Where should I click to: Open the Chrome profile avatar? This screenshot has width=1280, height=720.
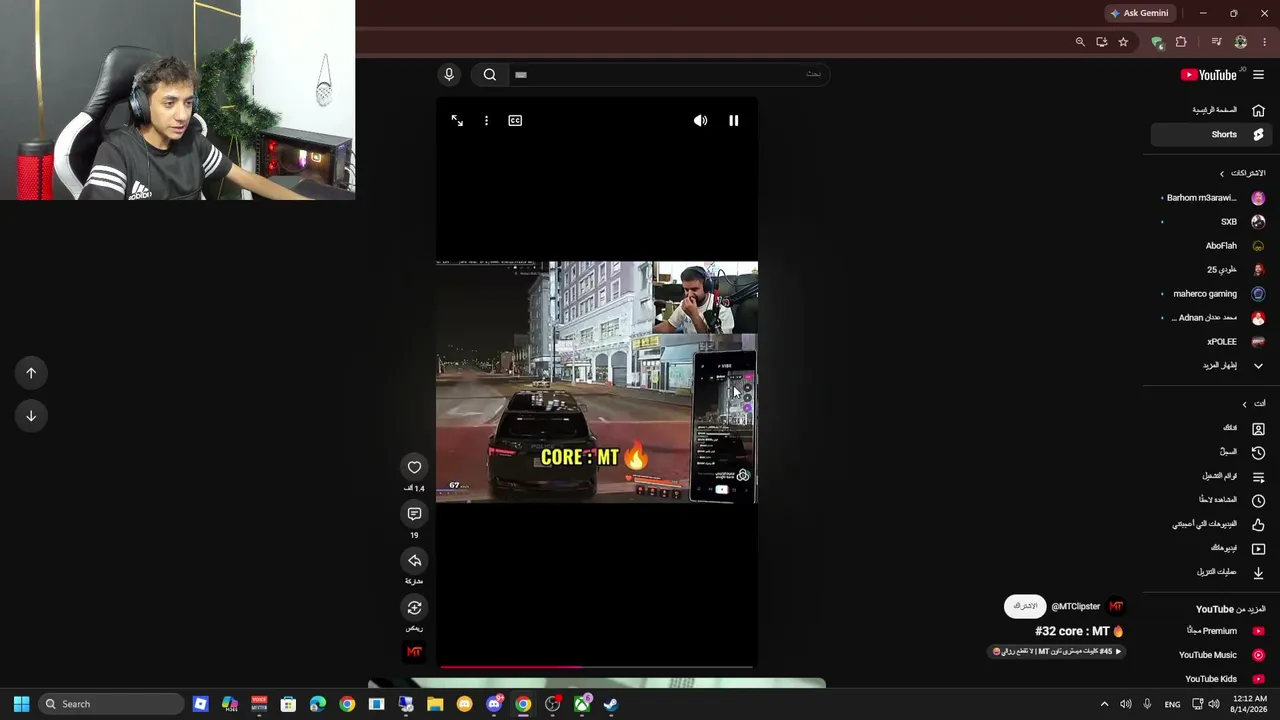[1240, 42]
